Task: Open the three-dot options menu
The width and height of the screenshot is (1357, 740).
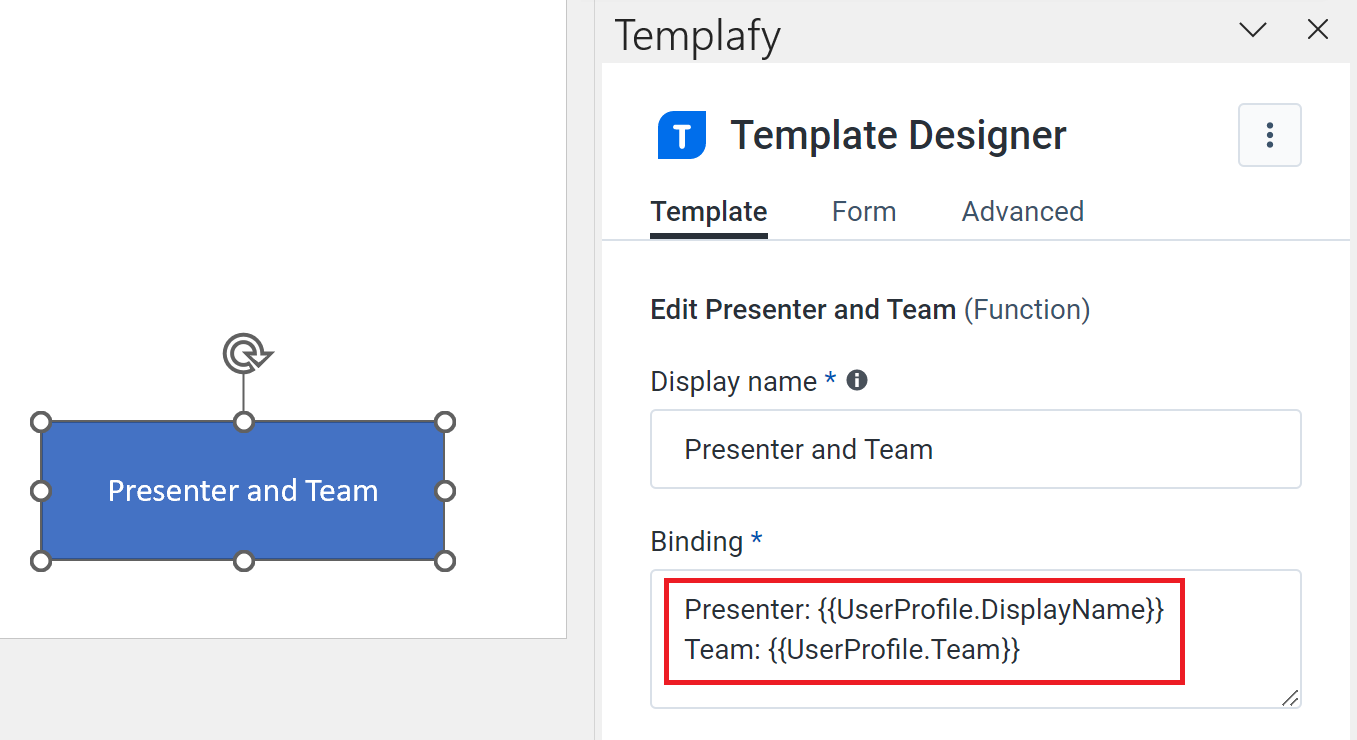Action: click(x=1269, y=135)
